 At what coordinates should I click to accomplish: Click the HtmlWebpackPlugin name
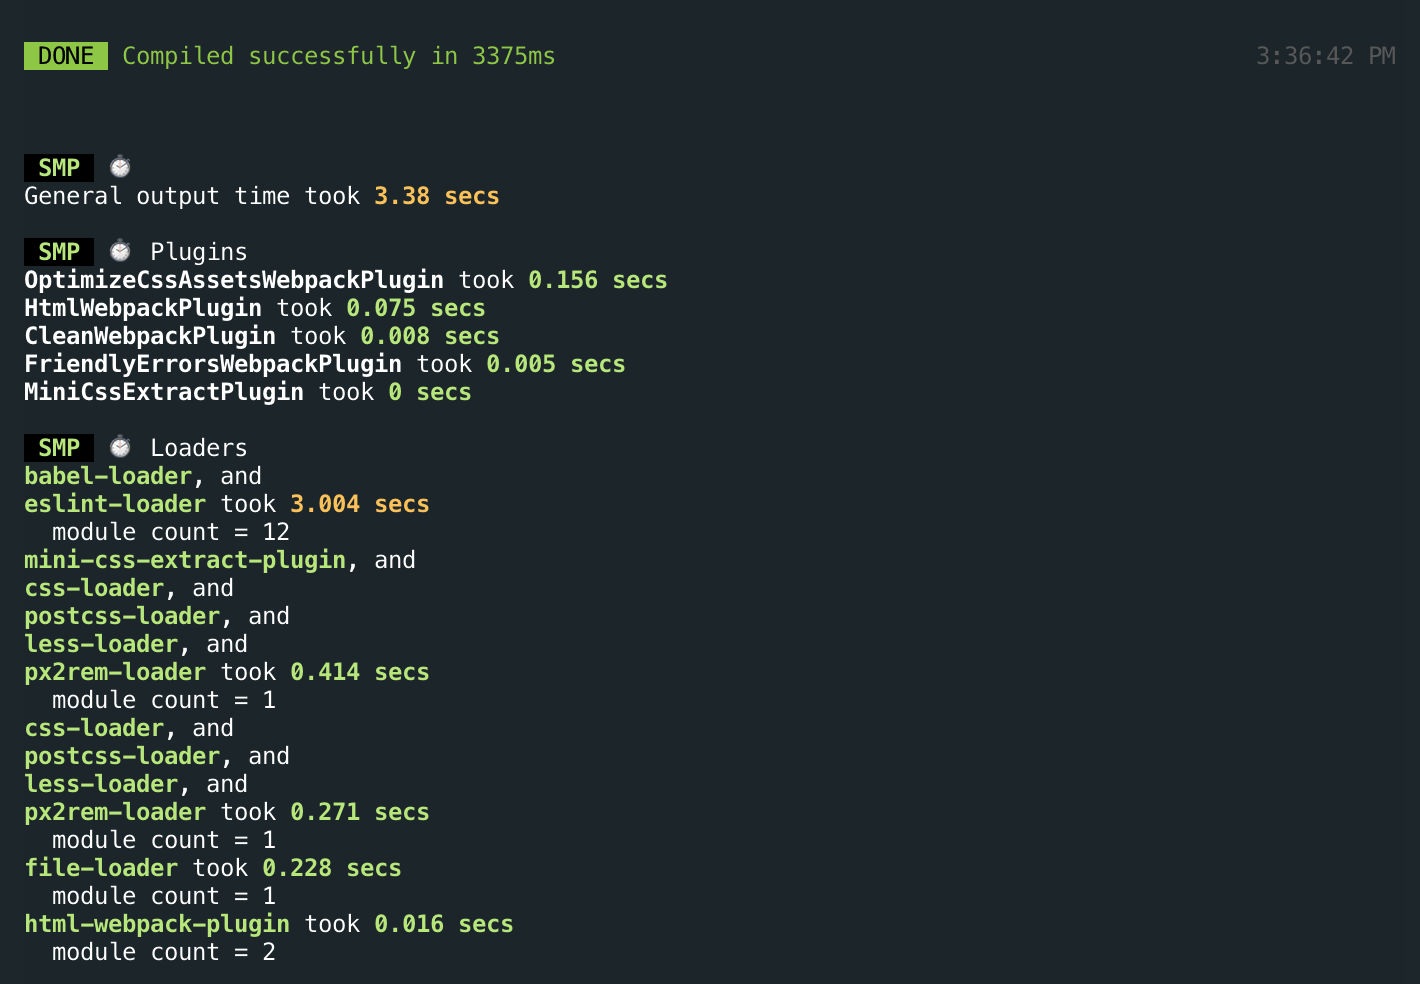click(x=143, y=308)
